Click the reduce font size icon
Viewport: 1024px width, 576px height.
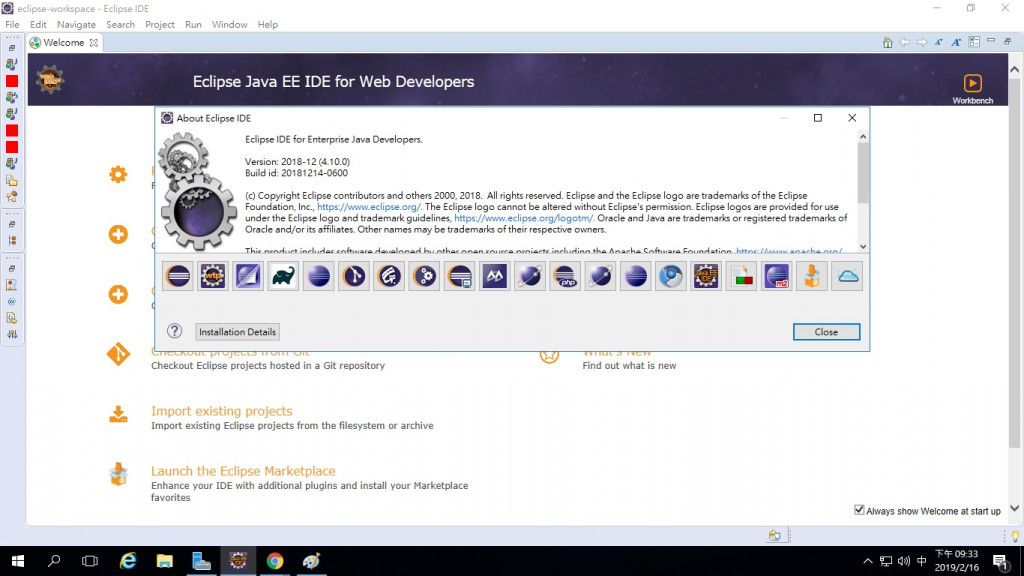click(938, 42)
